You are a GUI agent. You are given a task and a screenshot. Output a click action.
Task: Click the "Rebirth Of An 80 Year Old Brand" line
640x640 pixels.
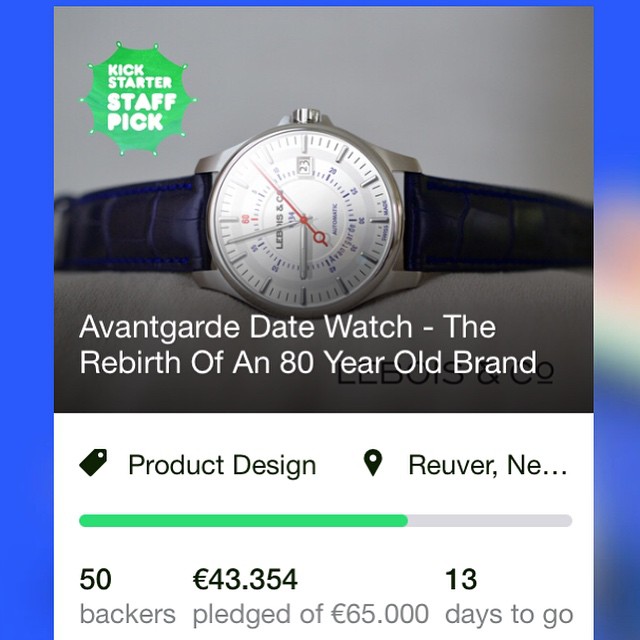(308, 362)
